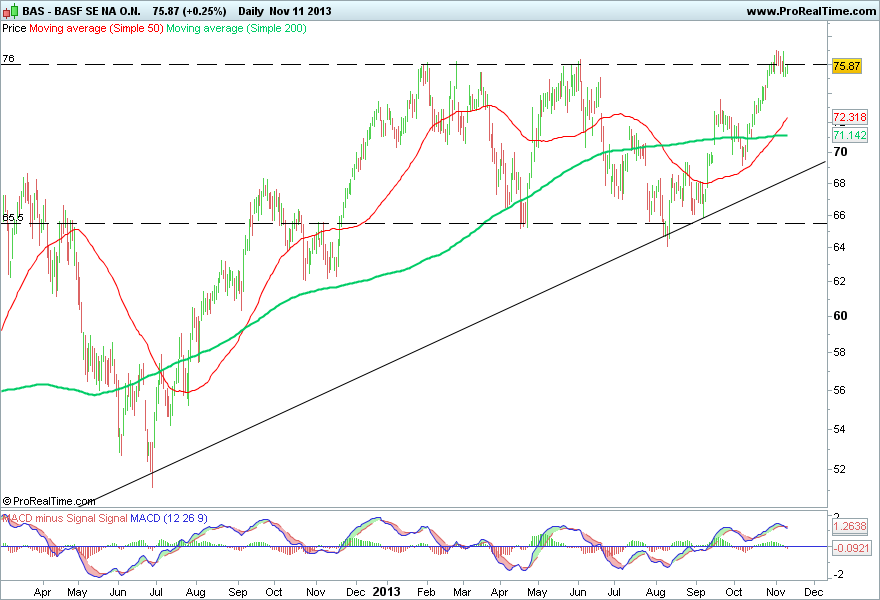880x600 pixels.
Task: Select the Price legend label
Action: point(14,28)
